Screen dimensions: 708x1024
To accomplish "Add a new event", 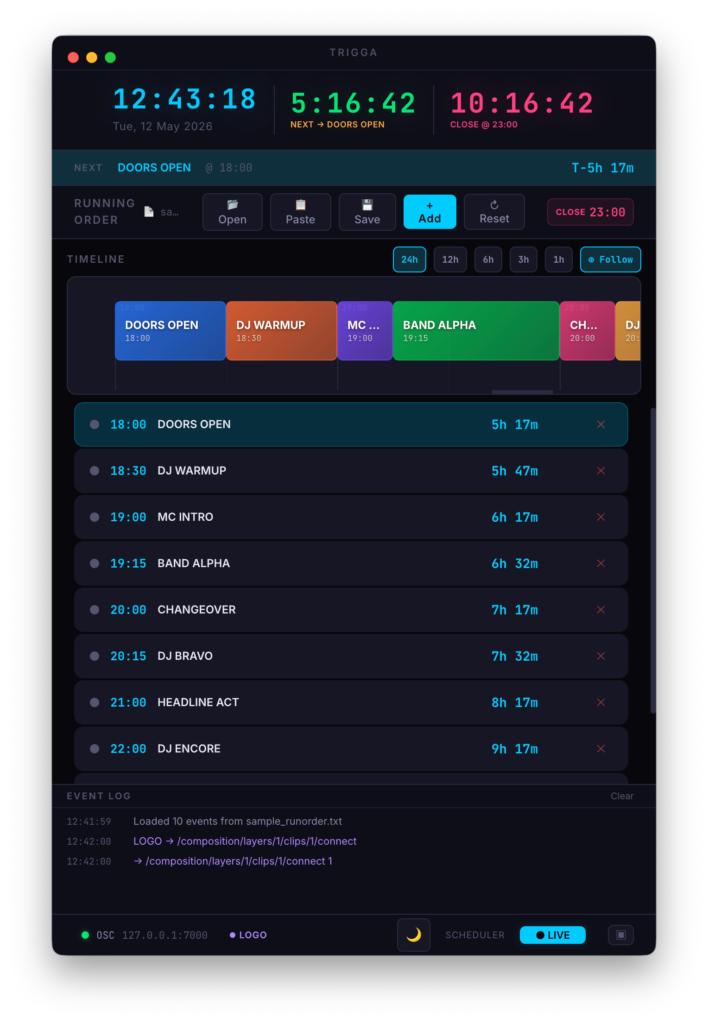I will point(429,212).
